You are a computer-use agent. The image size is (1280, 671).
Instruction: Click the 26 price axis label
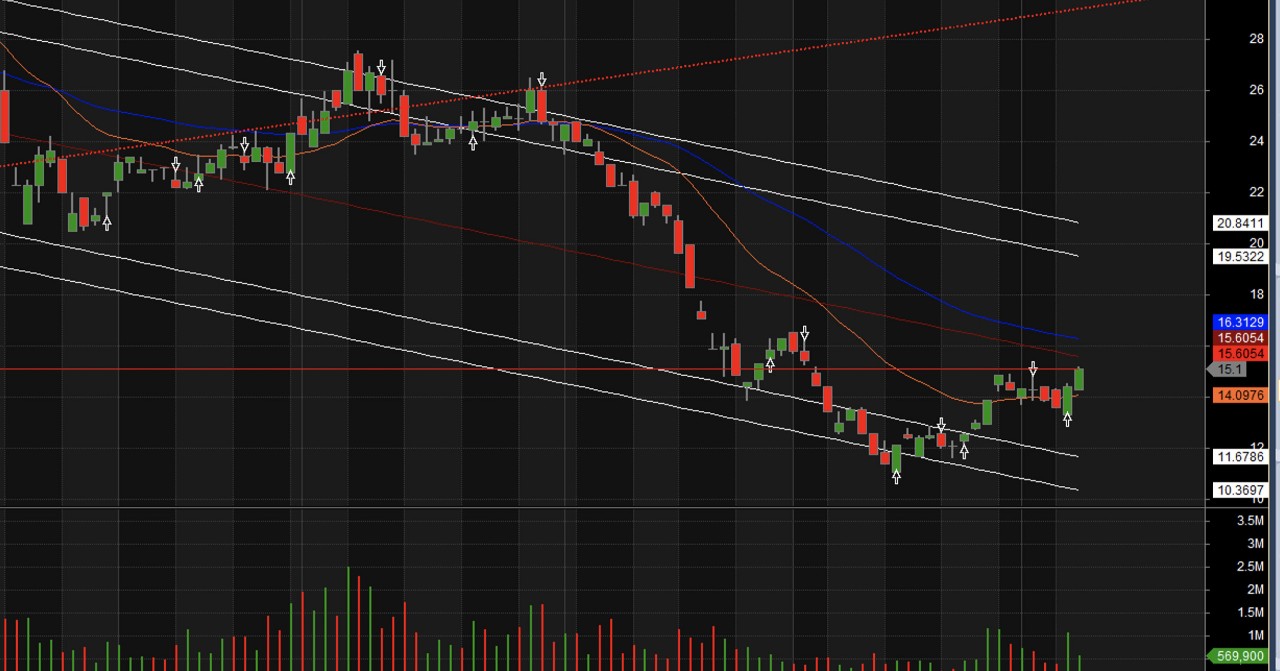click(x=1257, y=90)
